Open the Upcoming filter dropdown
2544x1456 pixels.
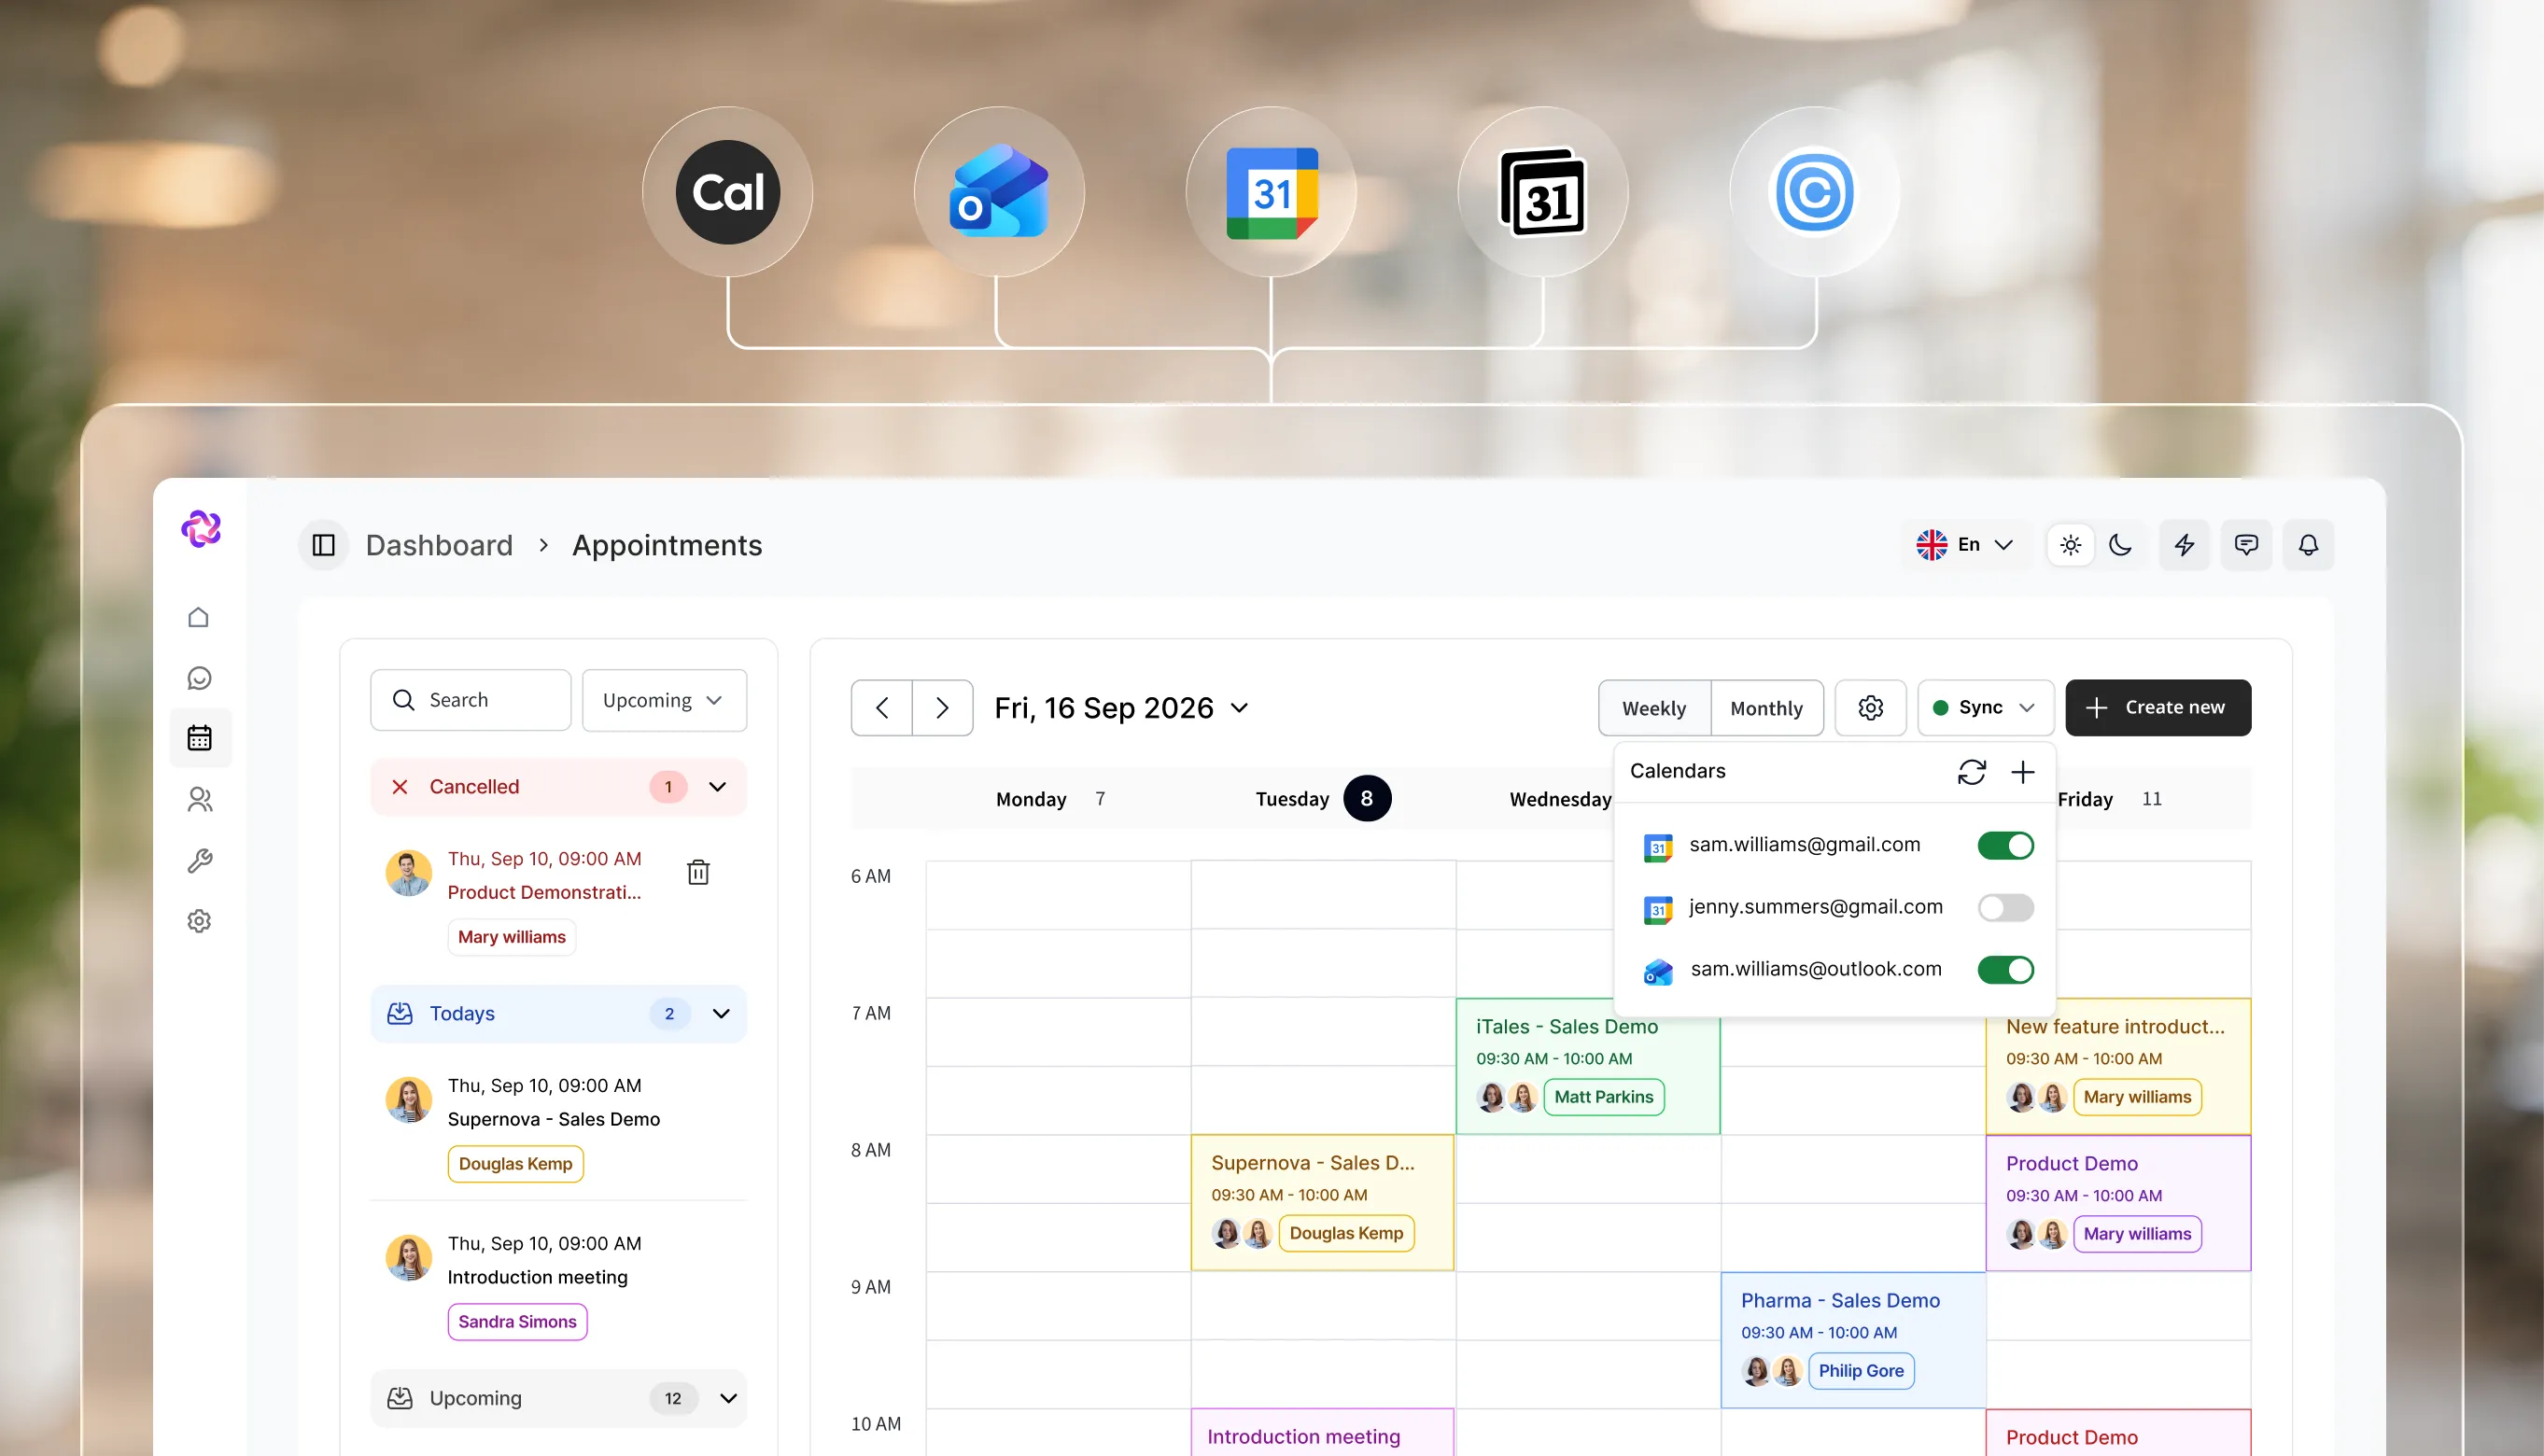(x=664, y=700)
